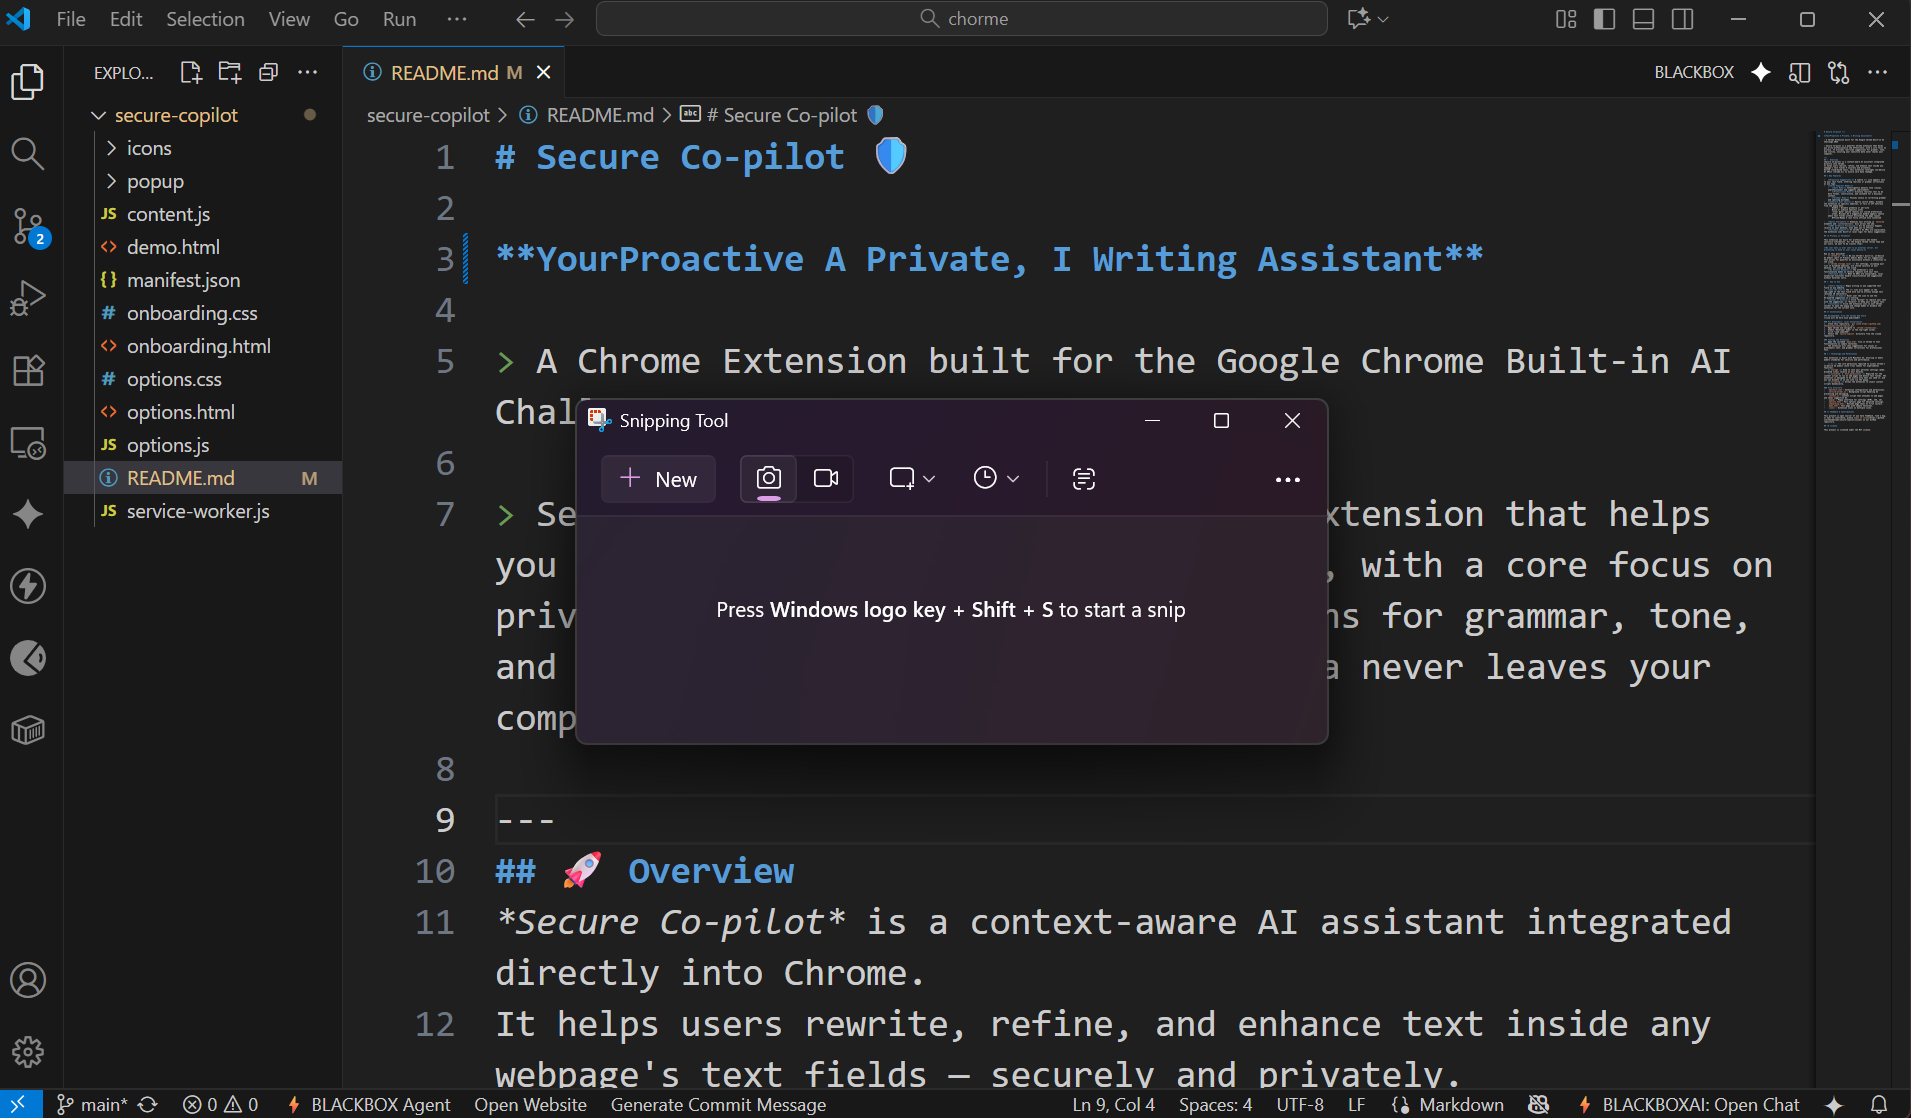The image size is (1911, 1118).
Task: Expand the icons folder
Action: [112, 148]
